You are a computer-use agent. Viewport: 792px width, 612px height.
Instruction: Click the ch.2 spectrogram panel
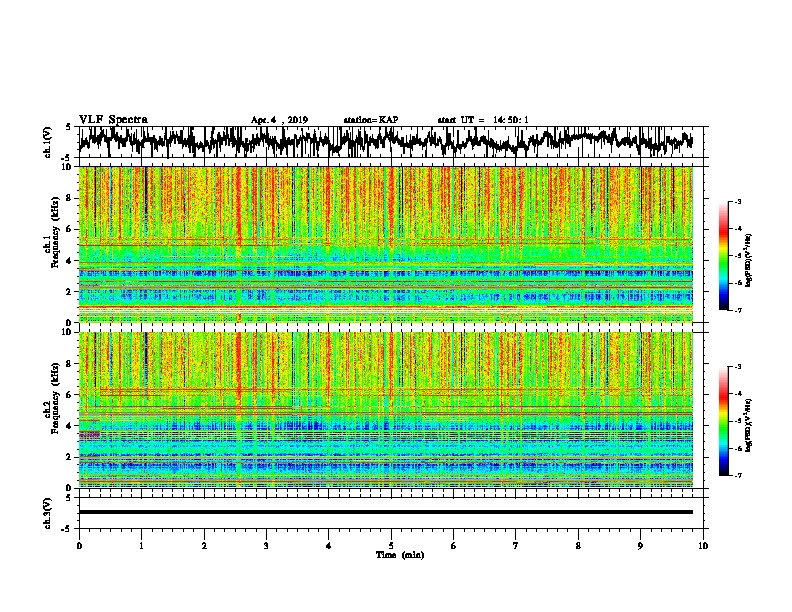386,410
